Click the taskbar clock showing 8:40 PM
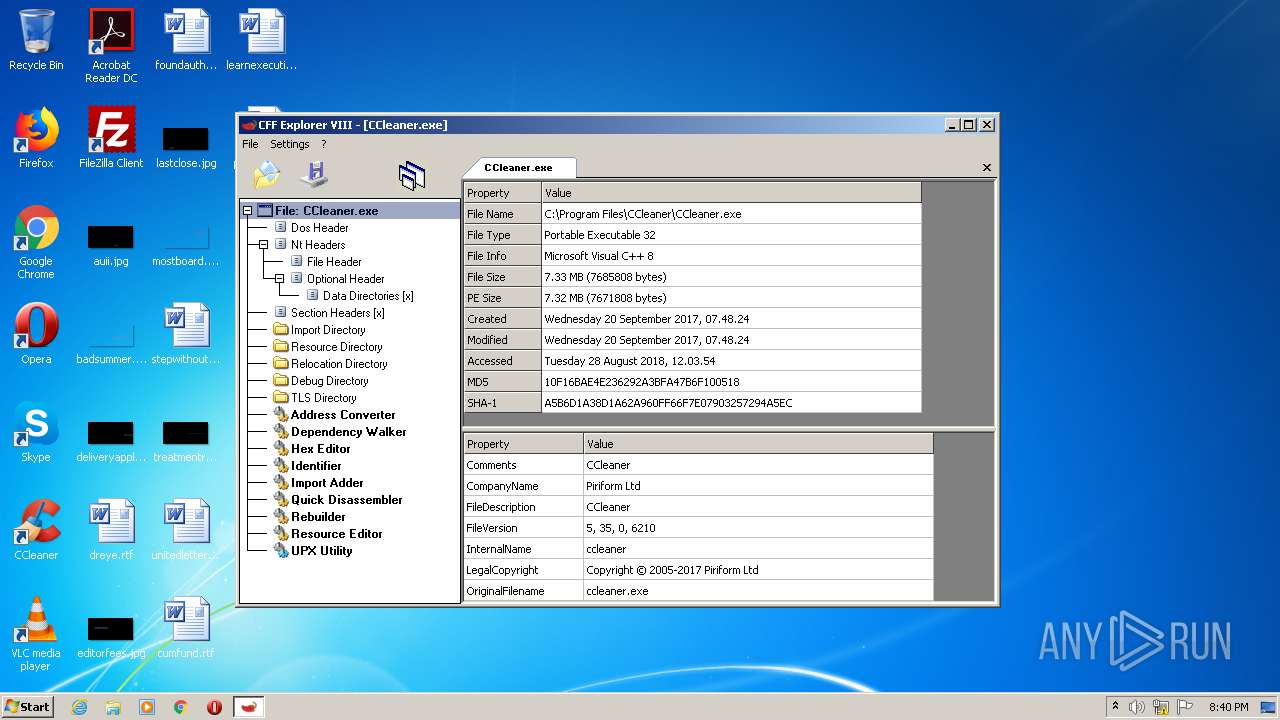This screenshot has height=720, width=1280. point(1228,707)
